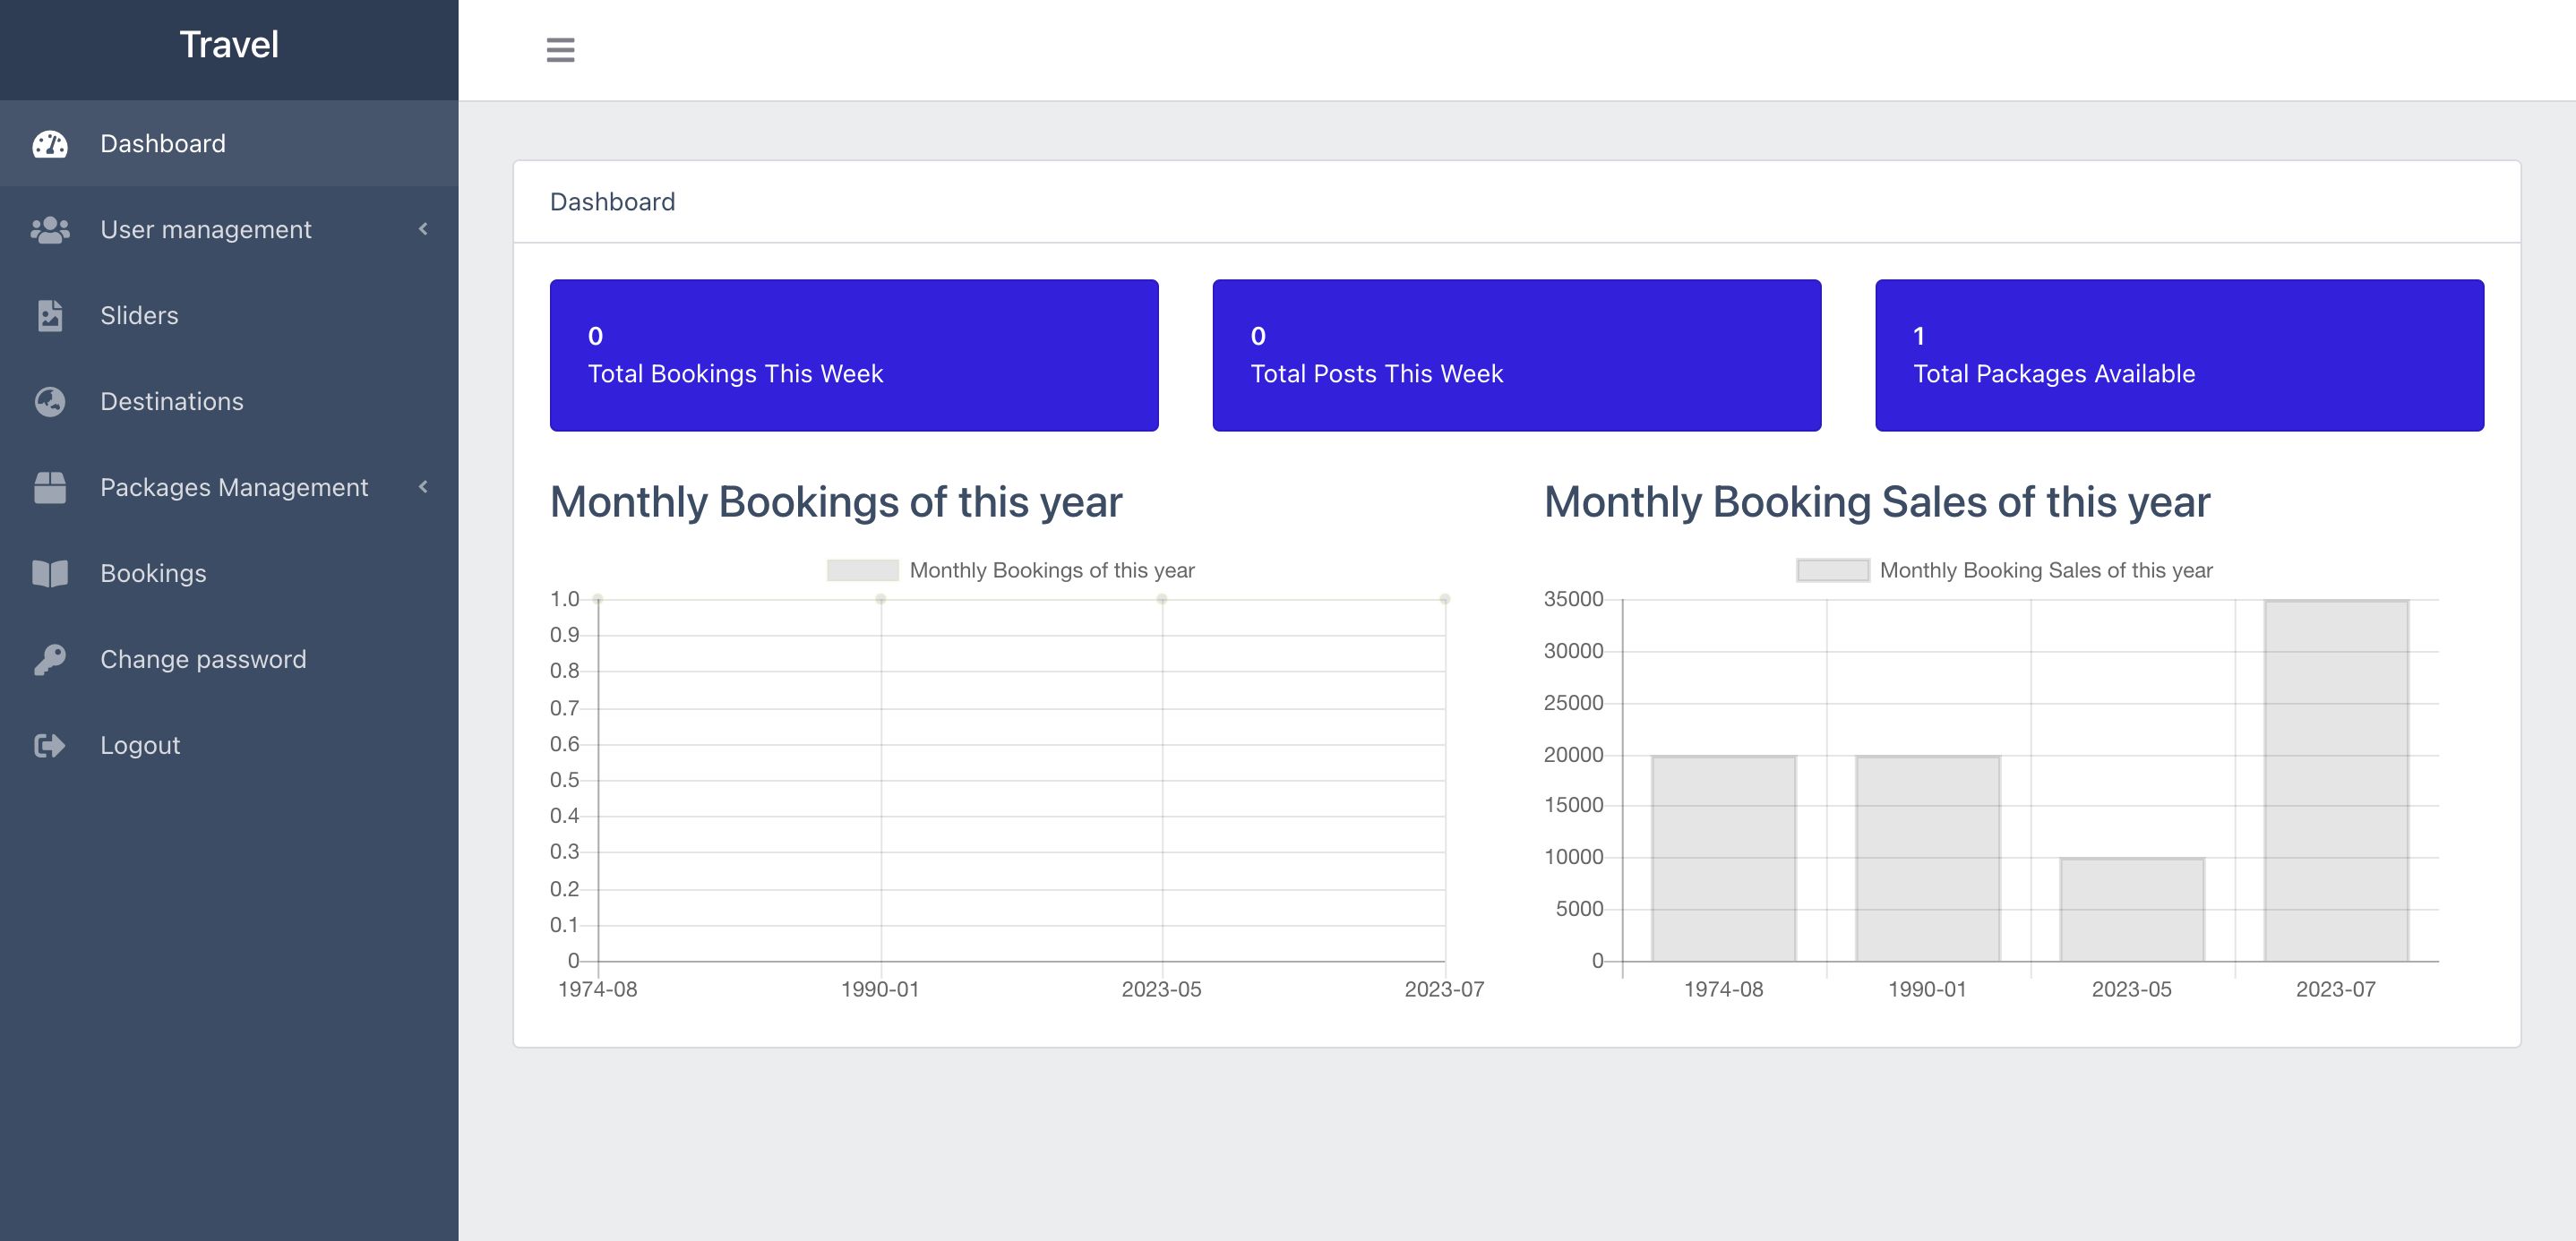The width and height of the screenshot is (2576, 1241).
Task: Click the Destinations globe icon
Action: point(50,402)
